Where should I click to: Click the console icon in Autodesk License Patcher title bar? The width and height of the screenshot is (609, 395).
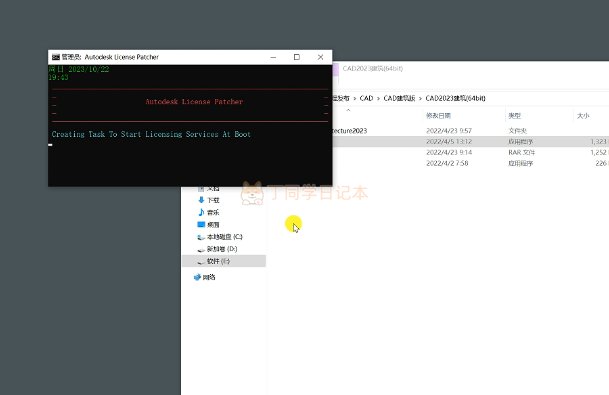pyautogui.click(x=56, y=57)
